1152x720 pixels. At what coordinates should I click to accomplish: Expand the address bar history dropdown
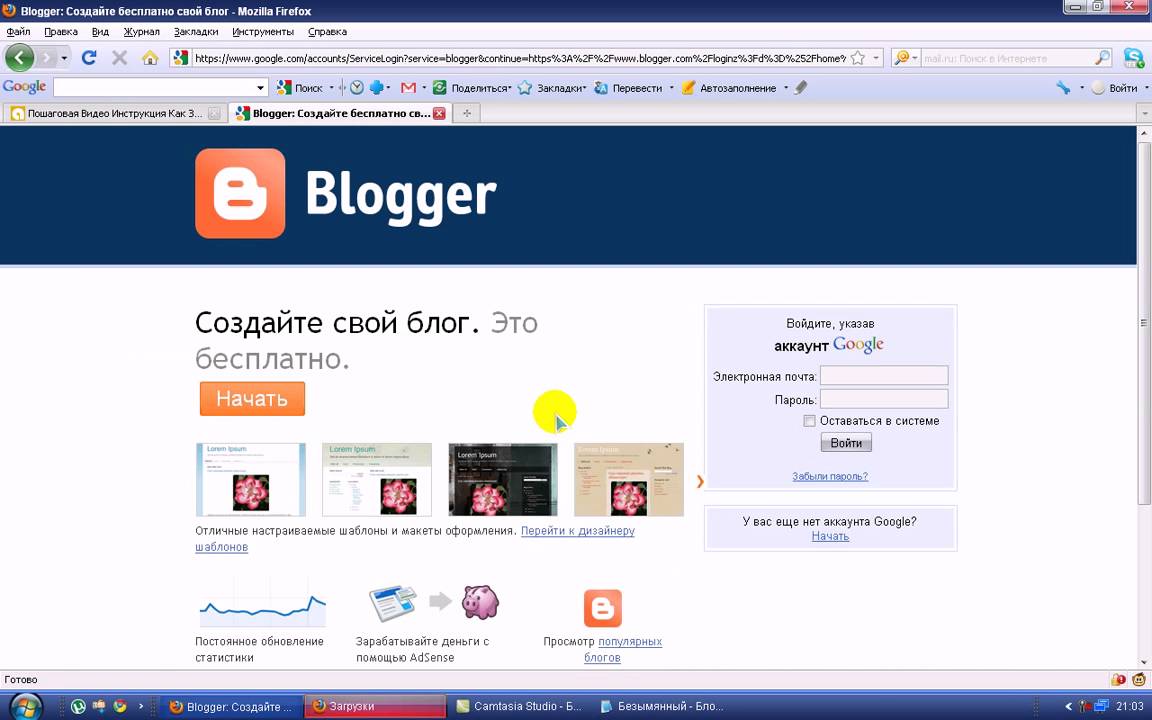pos(875,58)
